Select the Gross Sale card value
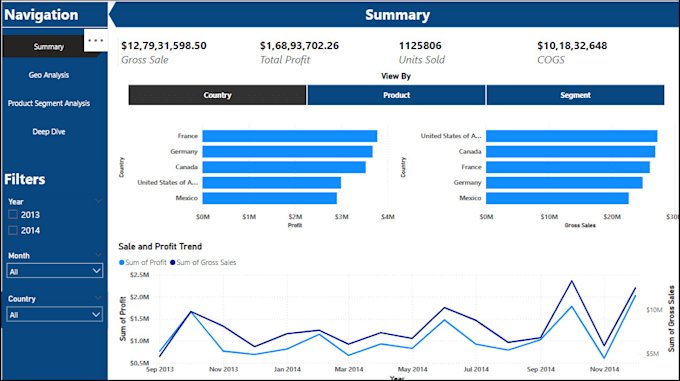680x381 pixels. point(164,46)
